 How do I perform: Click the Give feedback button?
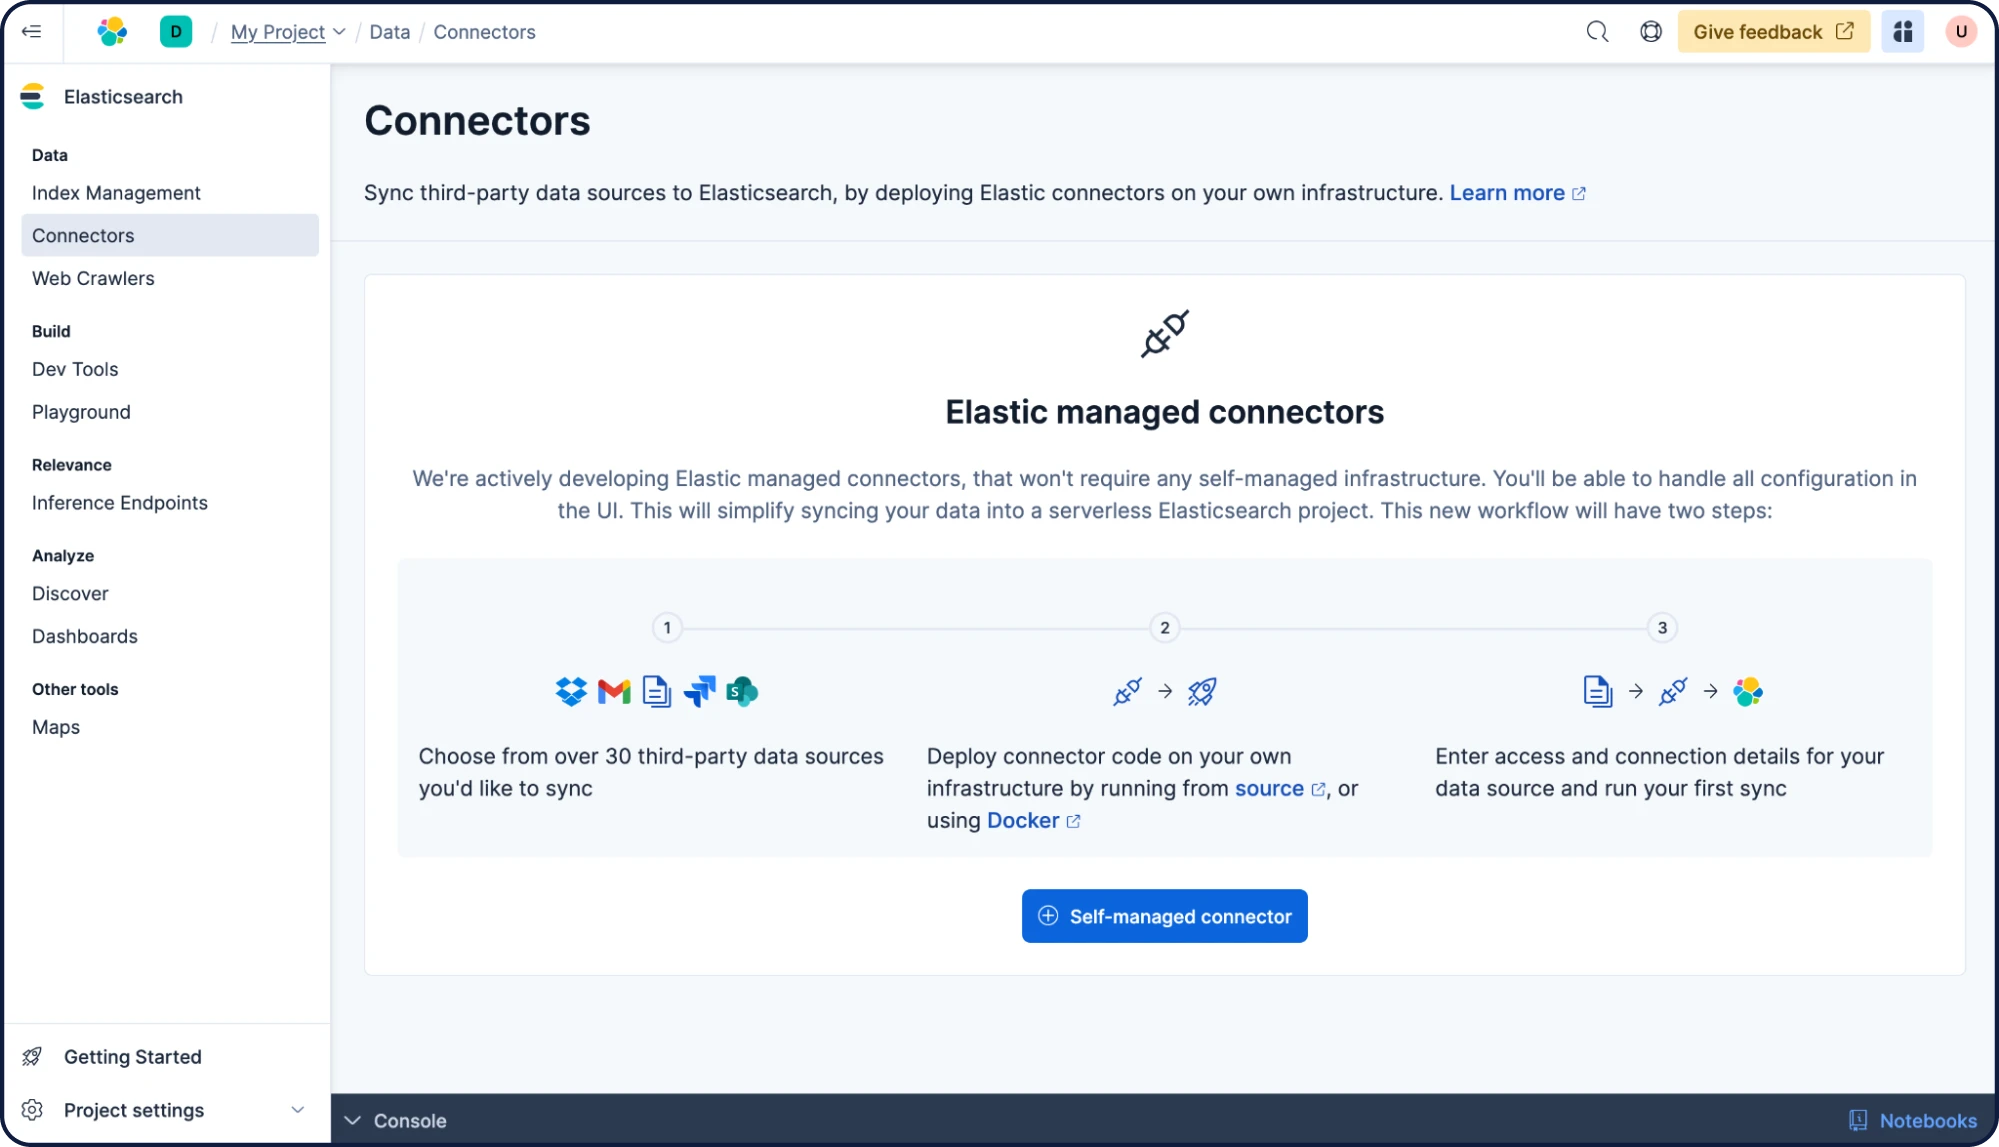click(x=1773, y=32)
